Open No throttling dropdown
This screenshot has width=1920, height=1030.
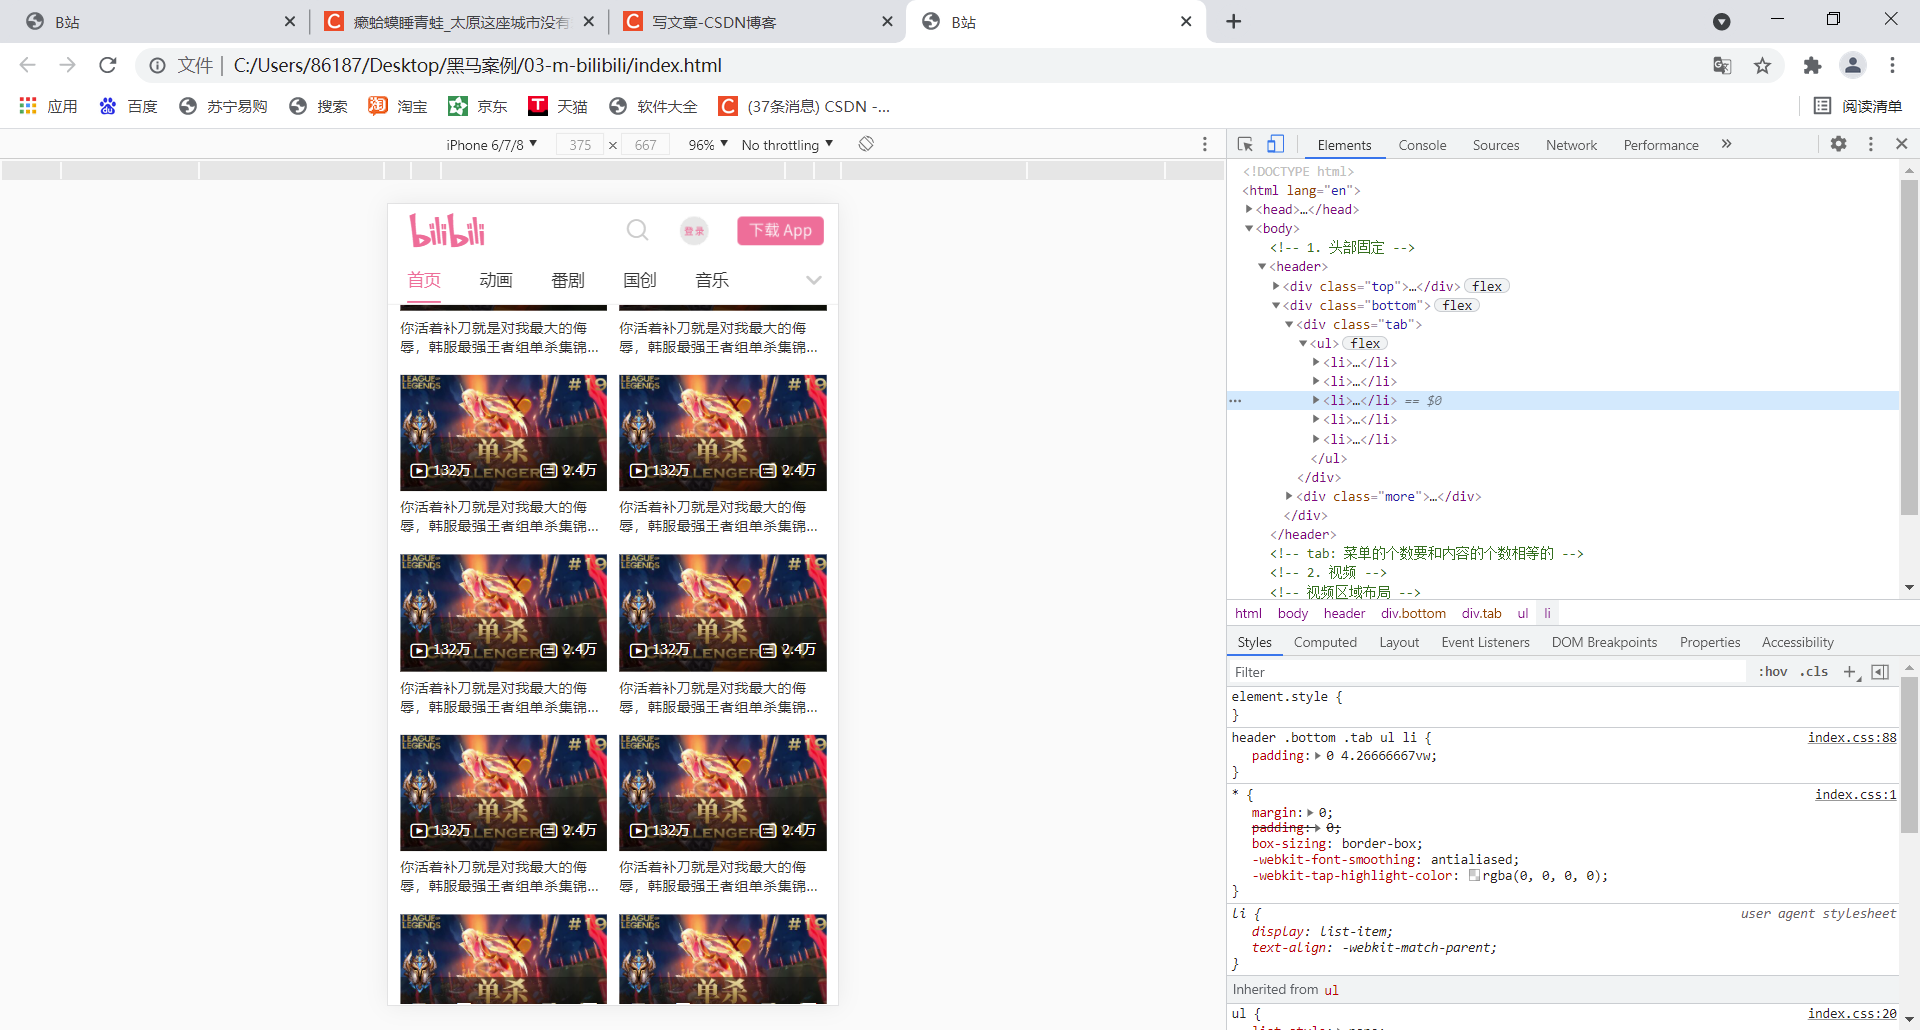pyautogui.click(x=788, y=145)
